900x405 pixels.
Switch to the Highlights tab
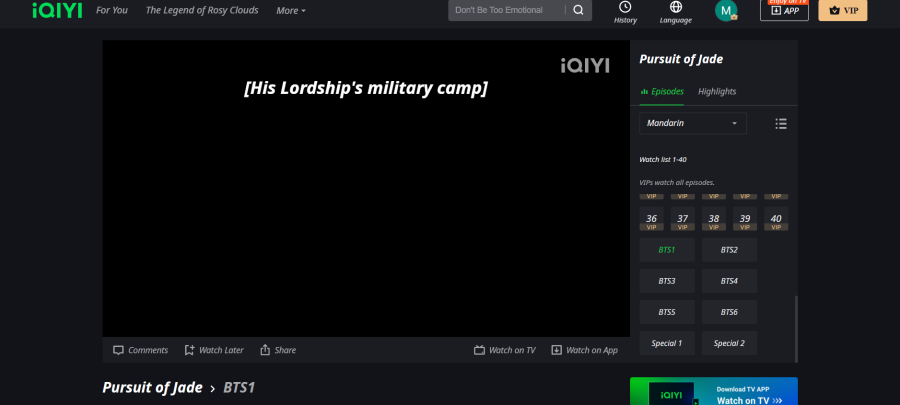717,91
